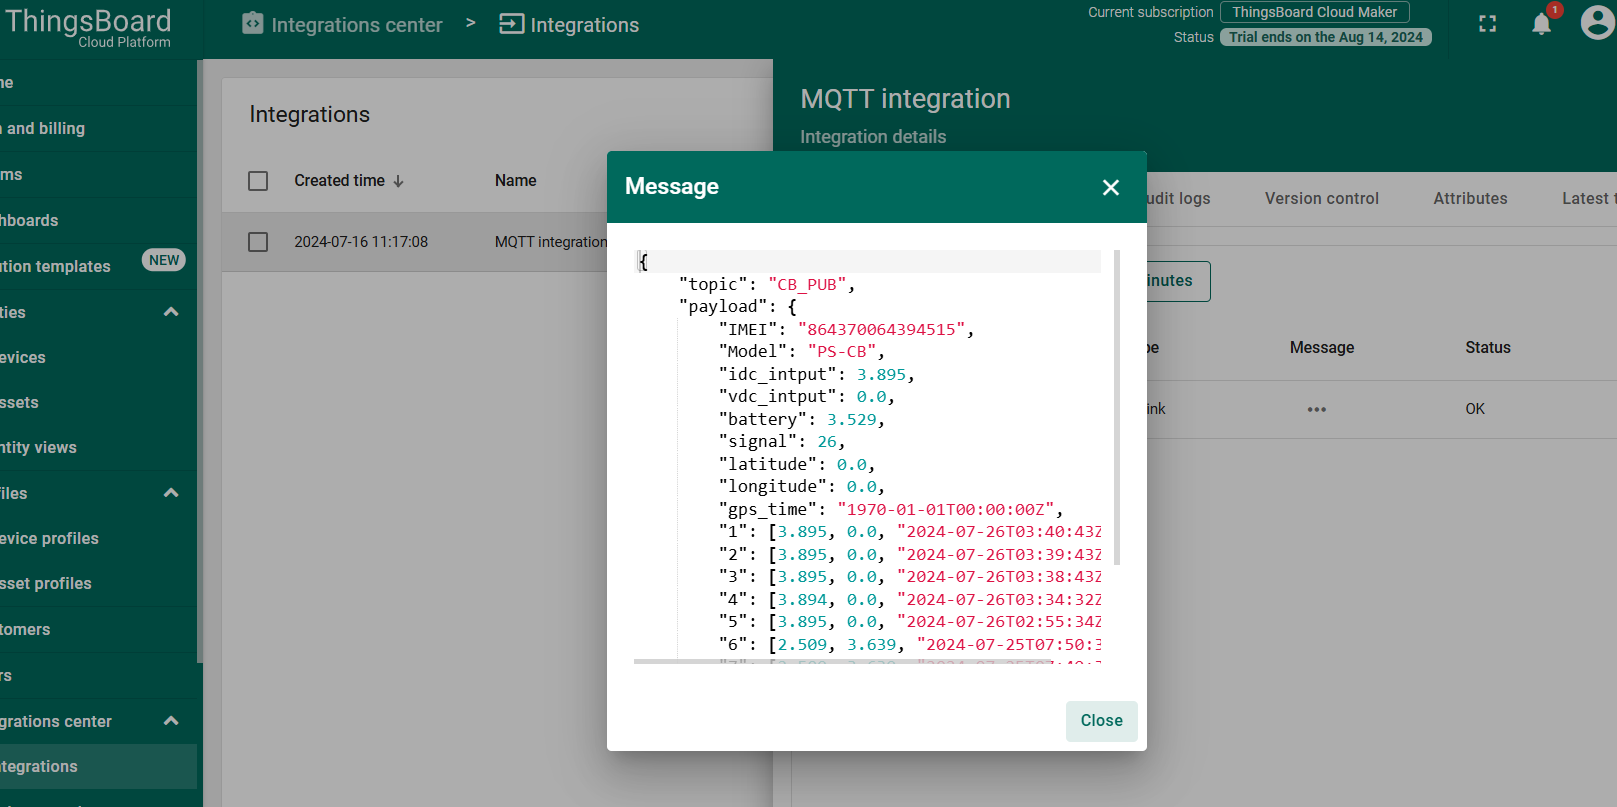Collapse the Integrations center sidebar chevron
Image resolution: width=1617 pixels, height=807 pixels.
coord(171,721)
